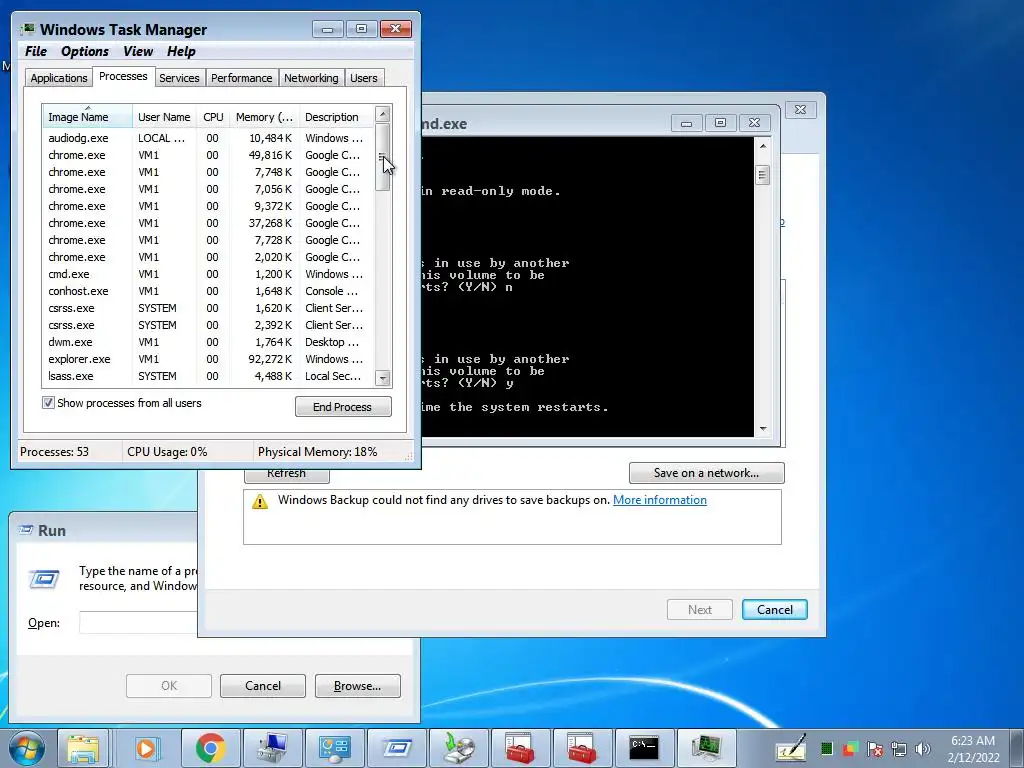This screenshot has height=768, width=1024.
Task: Switch to the Windows Backup taskbar item
Action: tap(458, 748)
